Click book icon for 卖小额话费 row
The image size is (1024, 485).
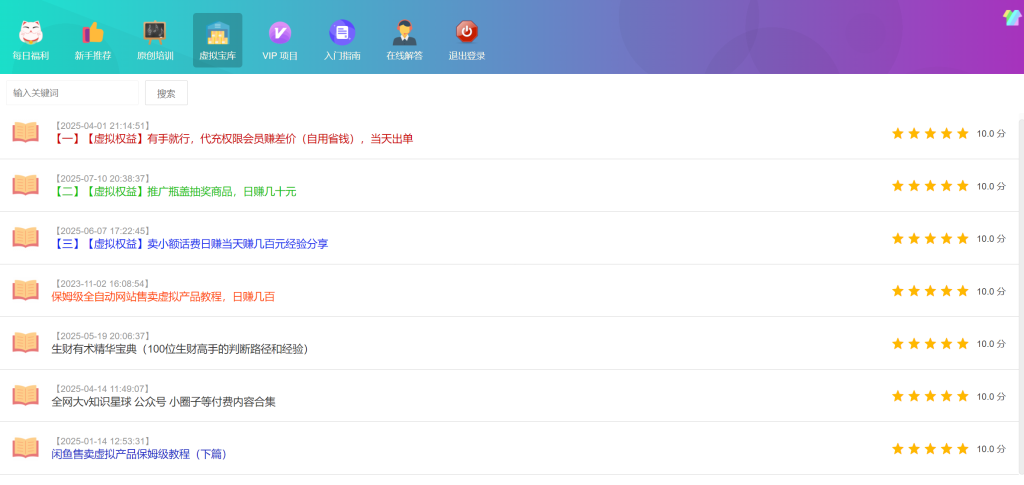[25, 238]
